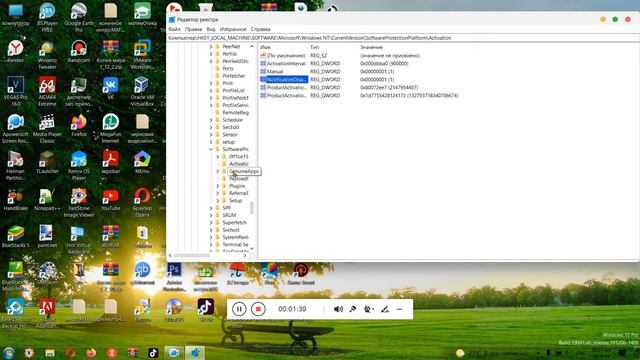The width and height of the screenshot is (640, 360).
Task: Launch FastStone Image Viewer from the desktop
Action: pos(79,202)
